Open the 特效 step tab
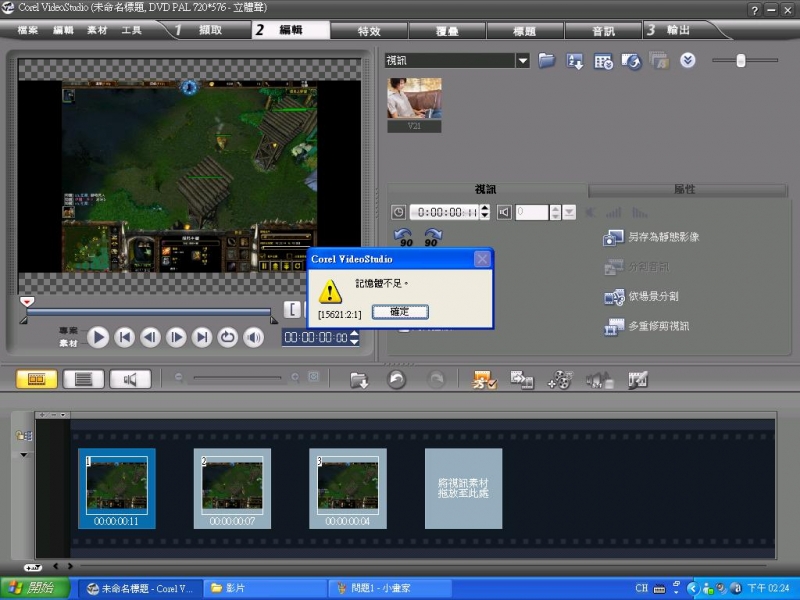This screenshot has height=600, width=800. click(369, 31)
